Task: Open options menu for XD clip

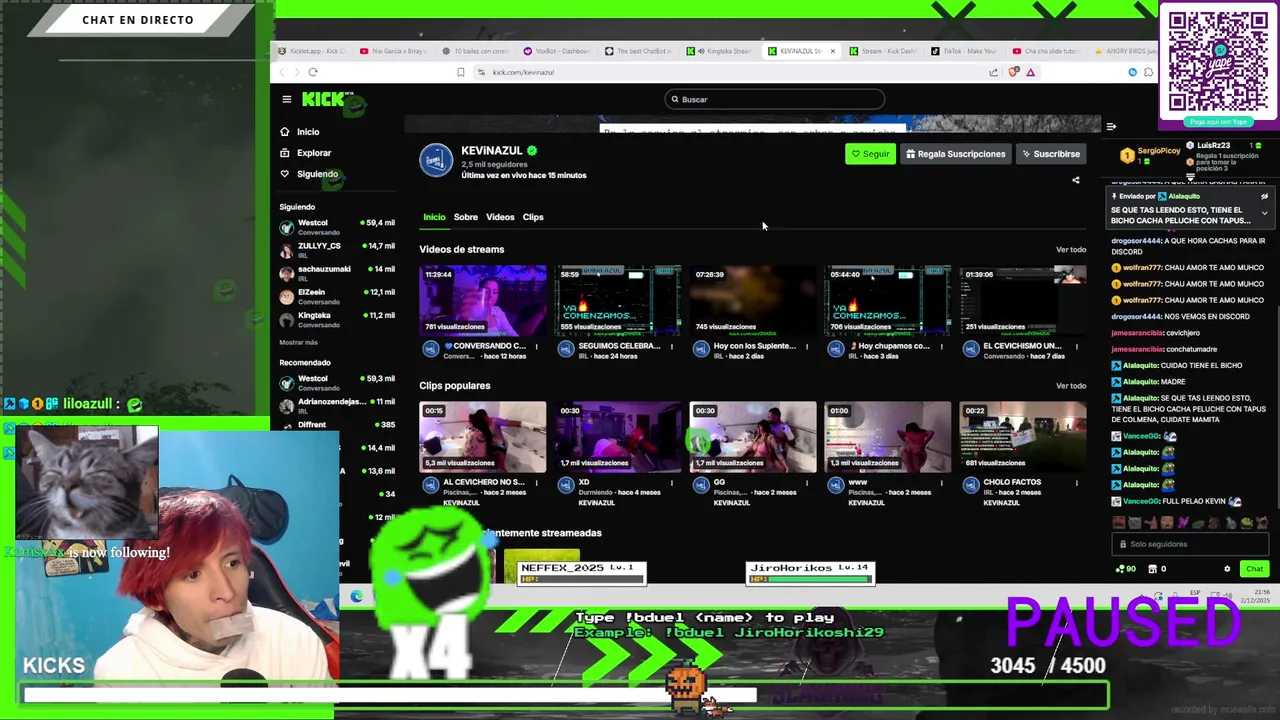Action: pos(671,483)
